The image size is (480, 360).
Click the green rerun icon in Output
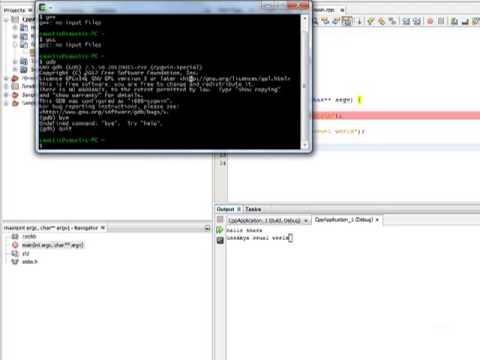pos(220,230)
